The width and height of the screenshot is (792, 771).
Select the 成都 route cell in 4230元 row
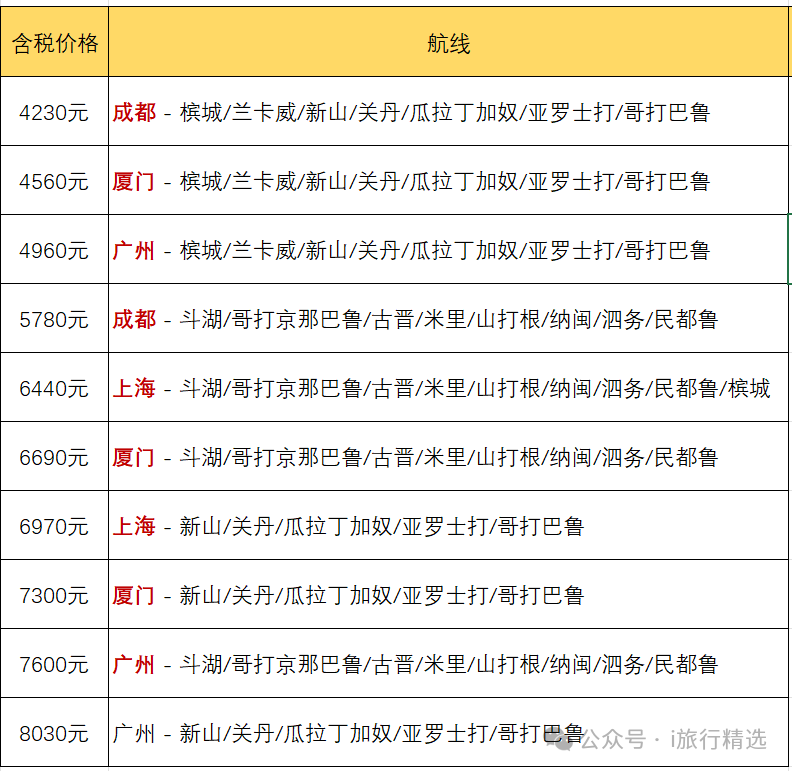(x=449, y=111)
